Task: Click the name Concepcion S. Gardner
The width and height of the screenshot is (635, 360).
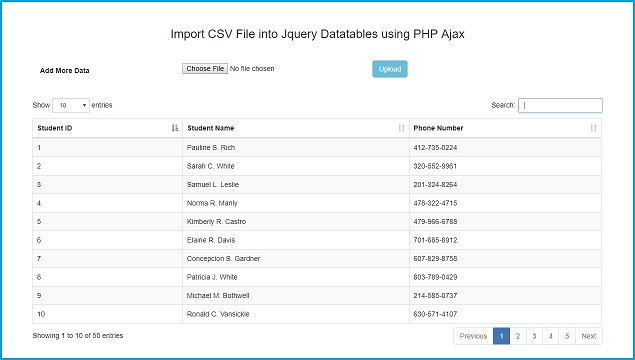Action: pyautogui.click(x=224, y=258)
